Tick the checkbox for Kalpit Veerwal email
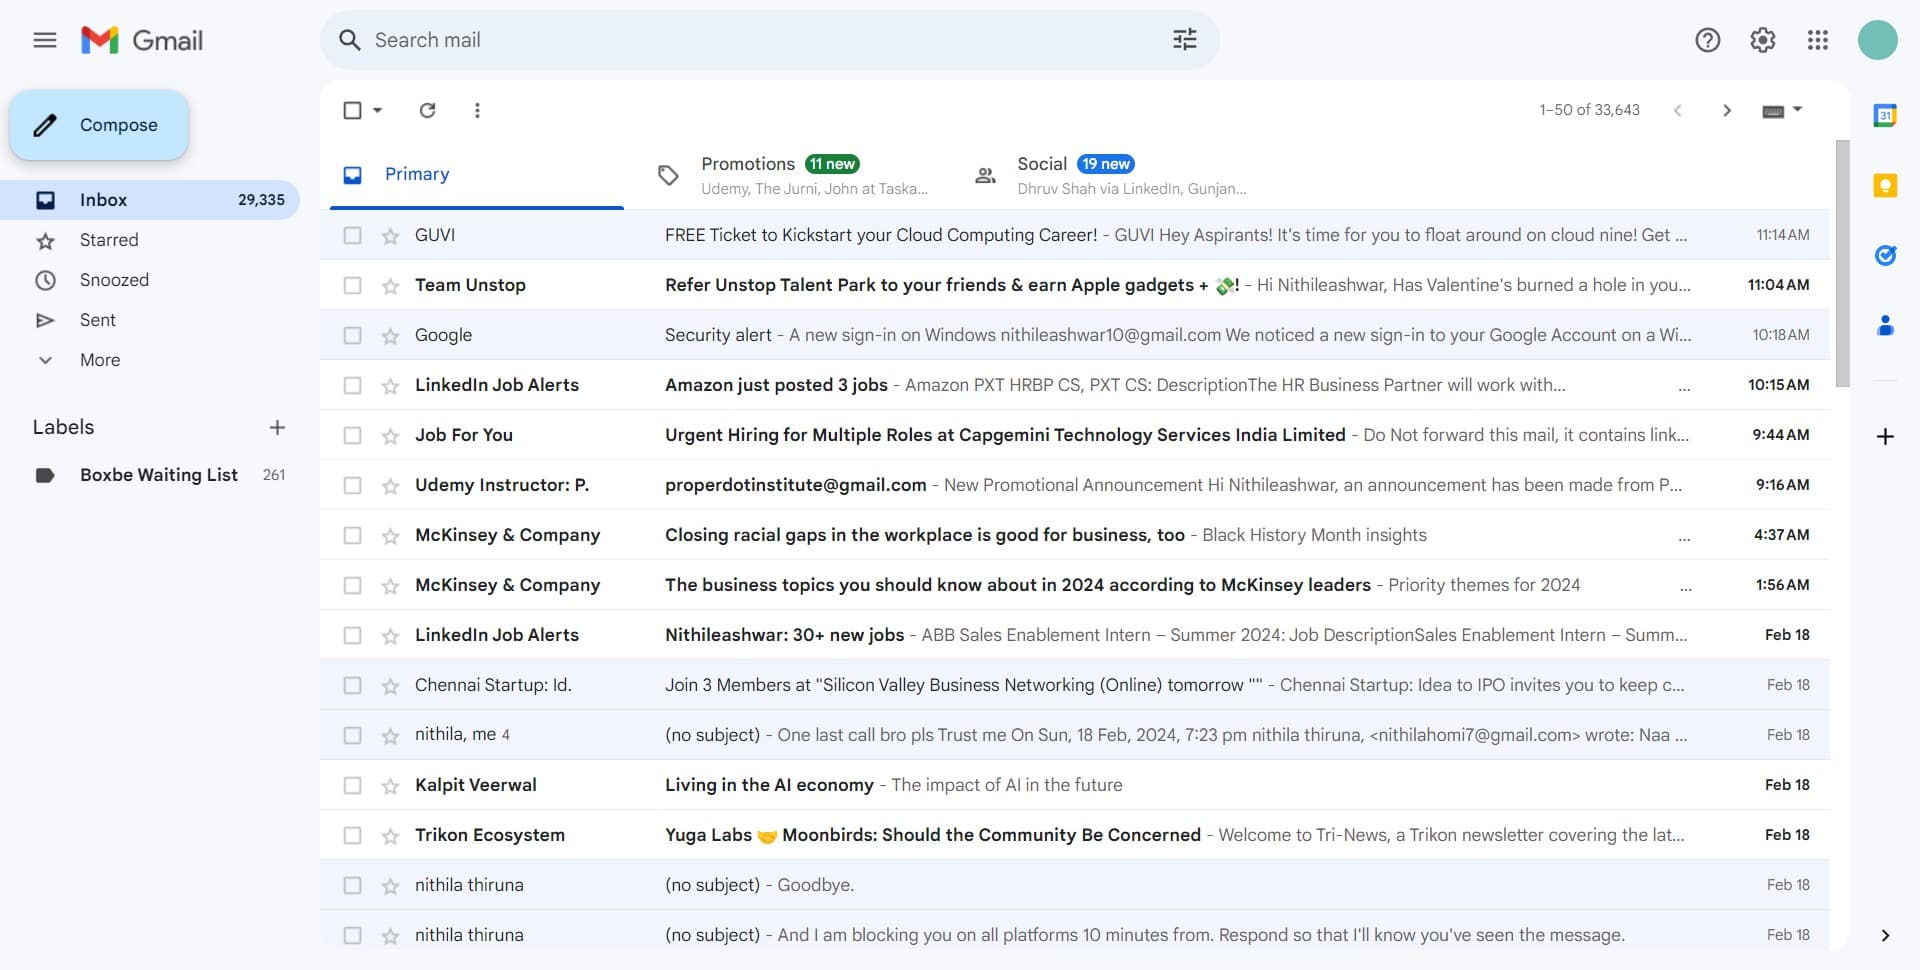This screenshot has height=970, width=1920. [x=352, y=785]
